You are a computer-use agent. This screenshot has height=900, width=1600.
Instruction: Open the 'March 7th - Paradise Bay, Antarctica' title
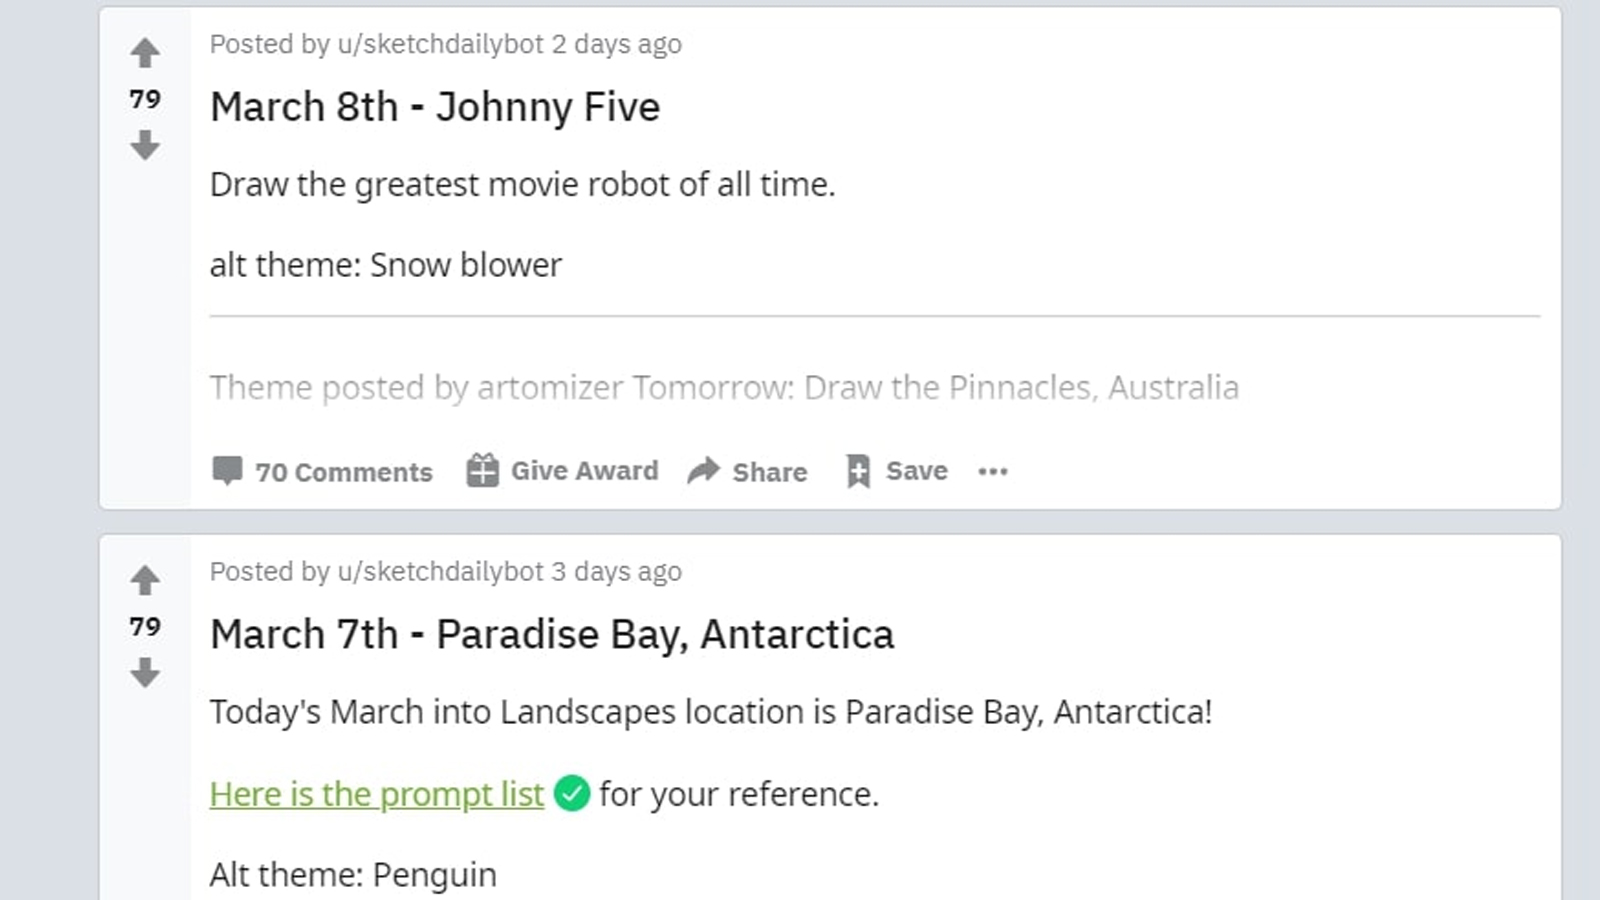click(x=552, y=634)
